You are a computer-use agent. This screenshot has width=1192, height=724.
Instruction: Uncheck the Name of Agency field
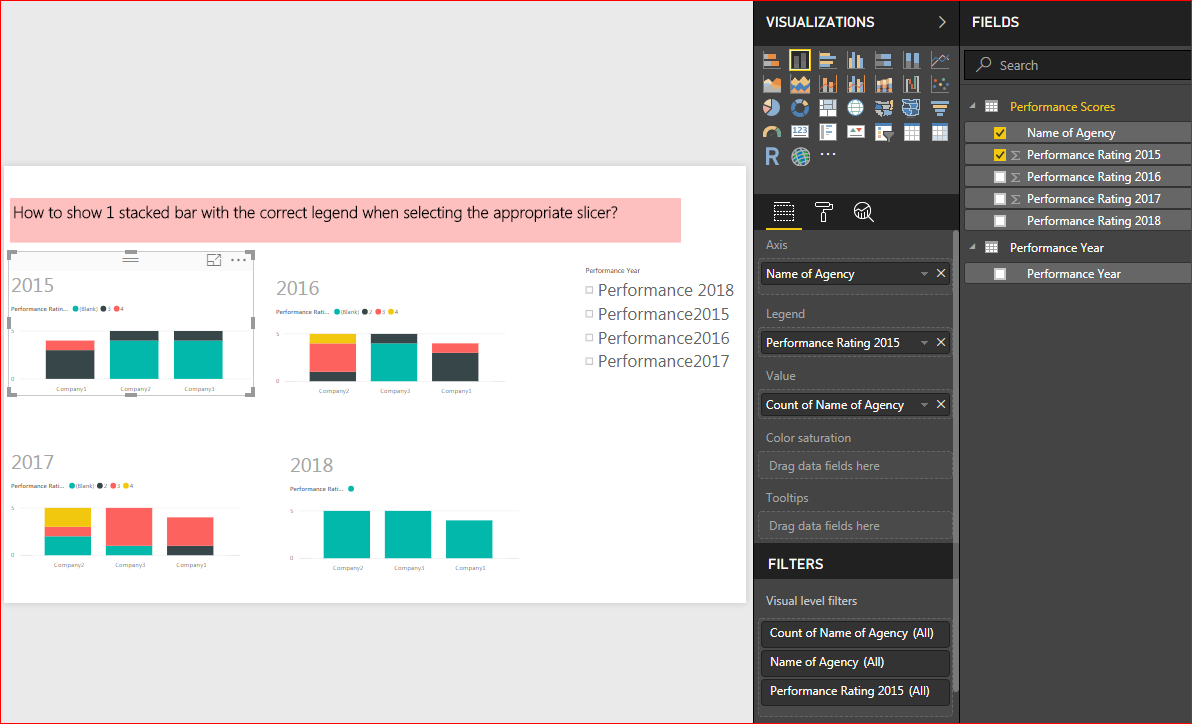pyautogui.click(x=1000, y=133)
